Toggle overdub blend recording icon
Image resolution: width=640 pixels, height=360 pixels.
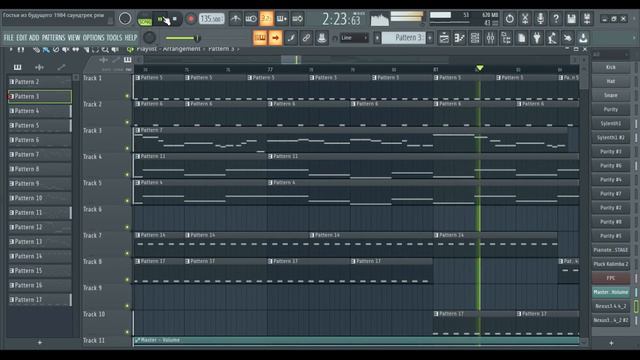coord(282,19)
